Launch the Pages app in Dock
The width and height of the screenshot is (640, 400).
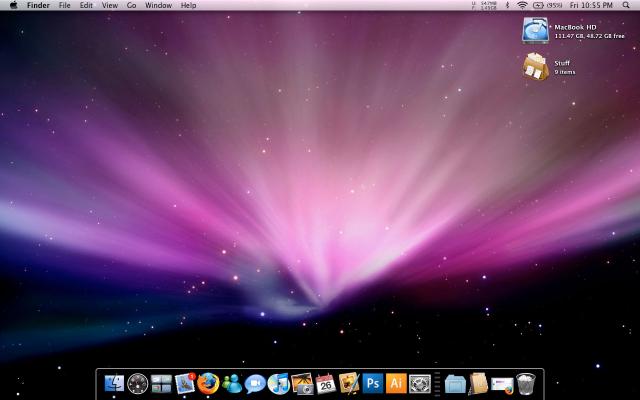click(x=349, y=384)
